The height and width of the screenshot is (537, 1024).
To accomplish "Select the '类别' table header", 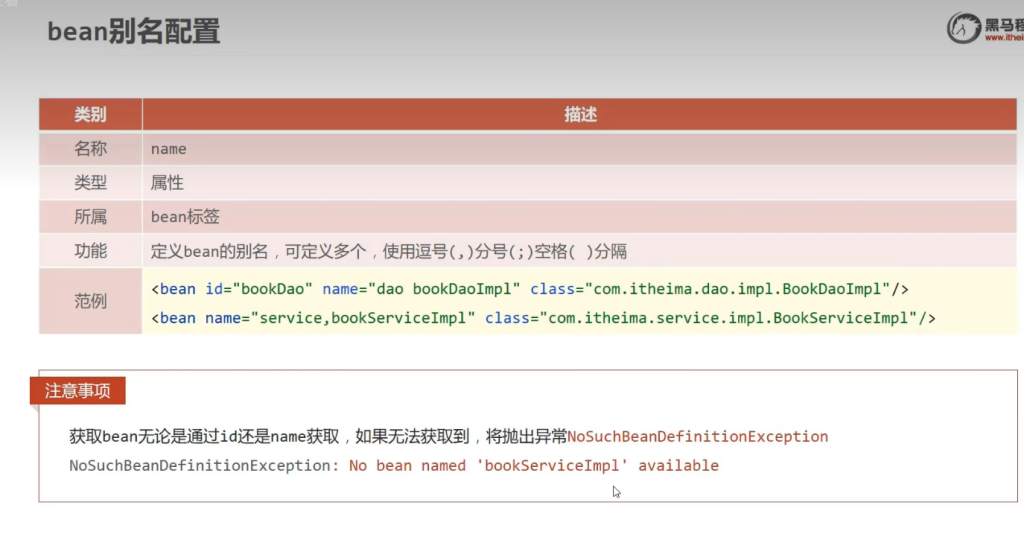I will tap(90, 114).
